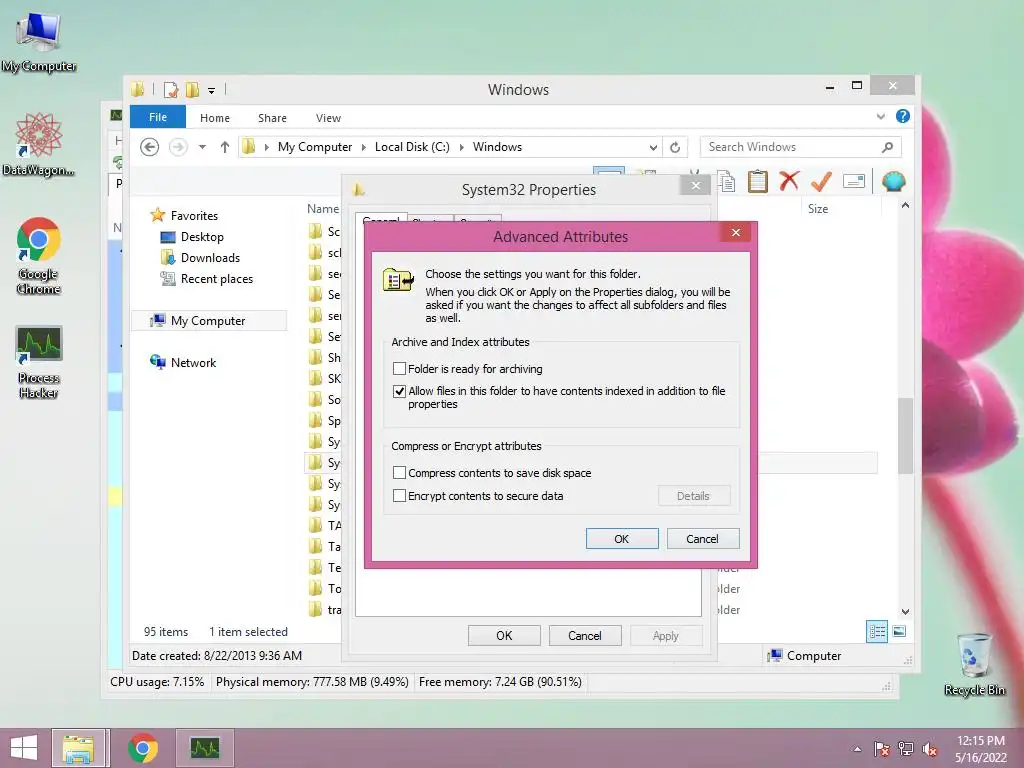Click the Forward arrow in Explorer
This screenshot has width=1024, height=768.
pos(178,147)
